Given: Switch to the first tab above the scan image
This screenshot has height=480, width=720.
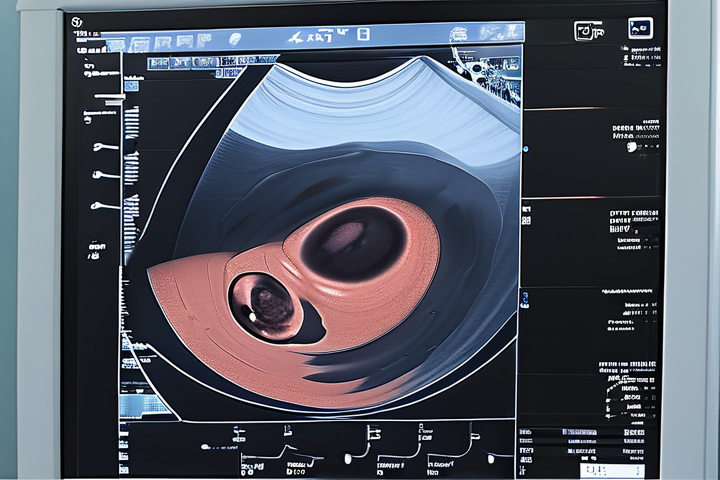Looking at the screenshot, I should (x=158, y=63).
